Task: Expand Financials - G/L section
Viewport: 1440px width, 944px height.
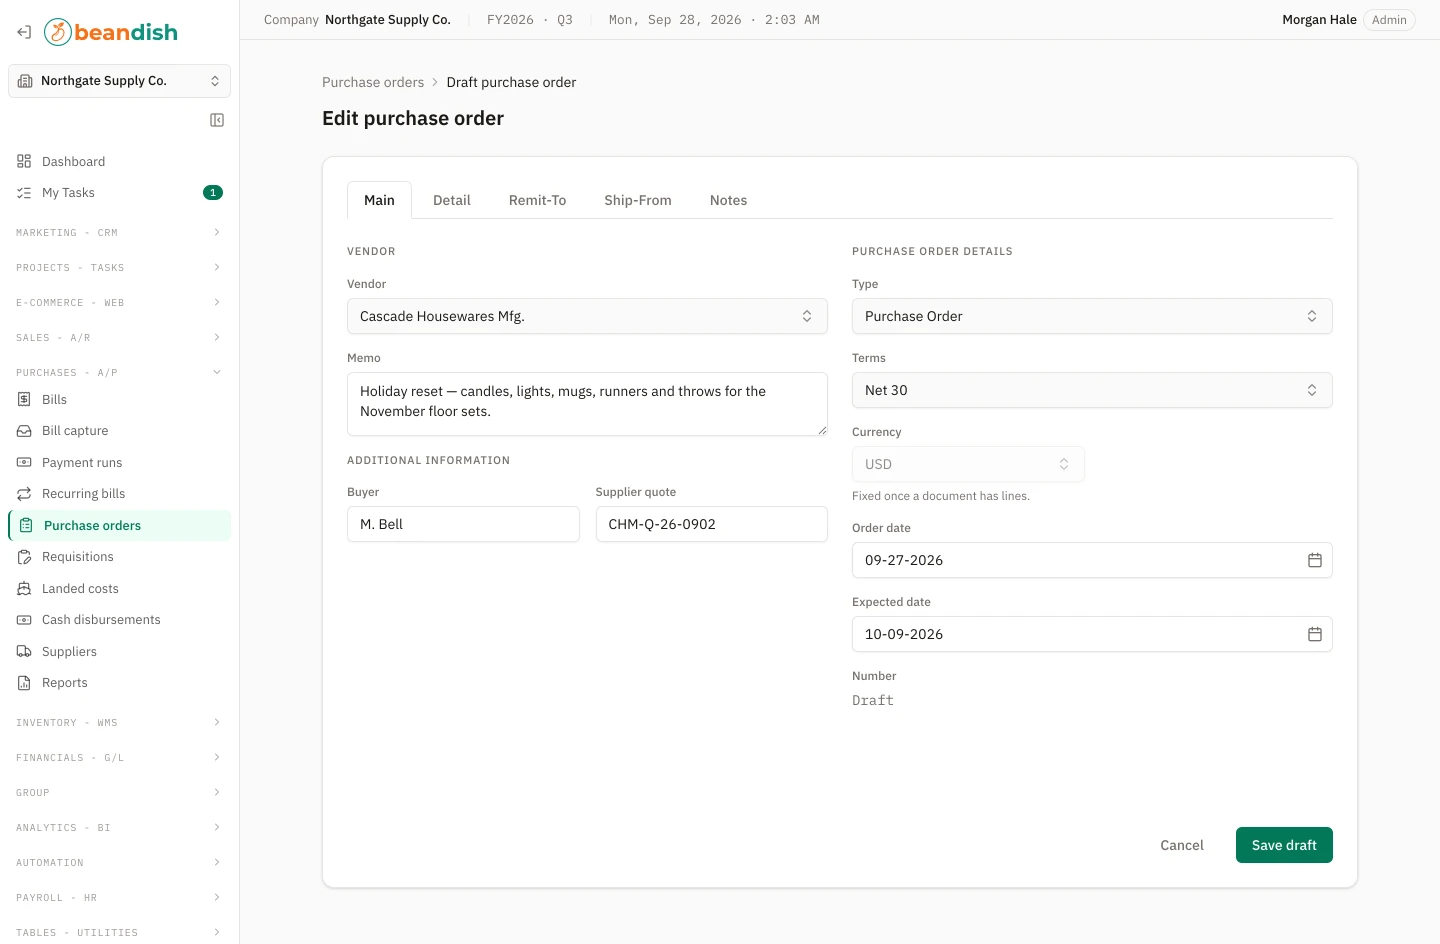Action: pos(119,757)
